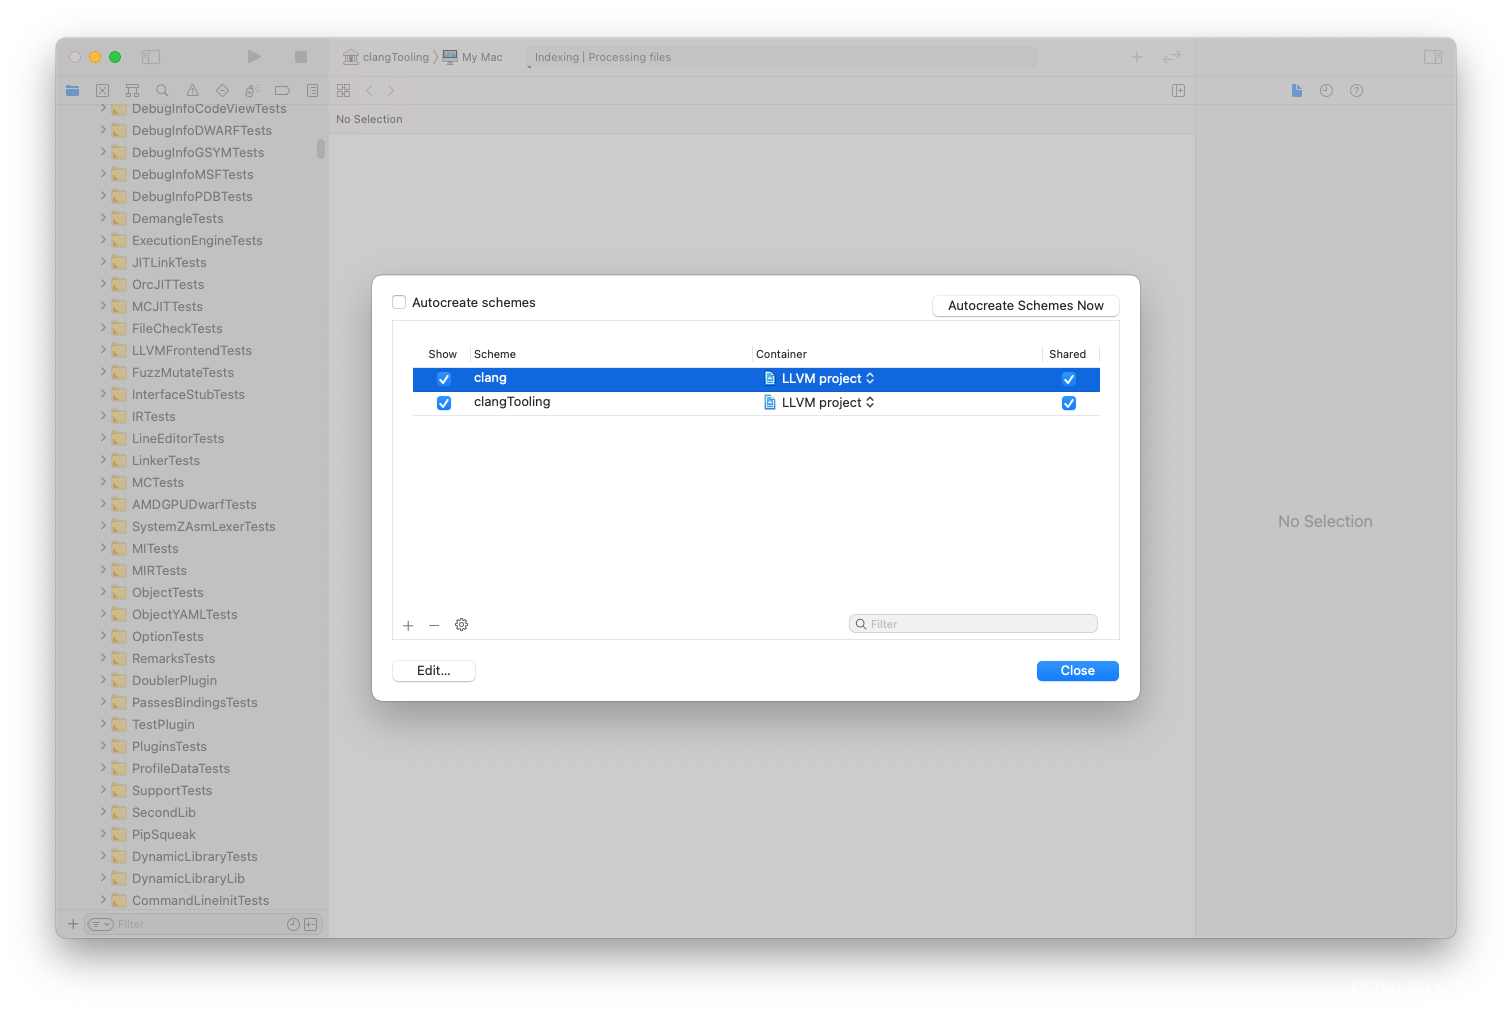The height and width of the screenshot is (1012, 1512).
Task: Add an editor with the split icon
Action: coord(1179,90)
